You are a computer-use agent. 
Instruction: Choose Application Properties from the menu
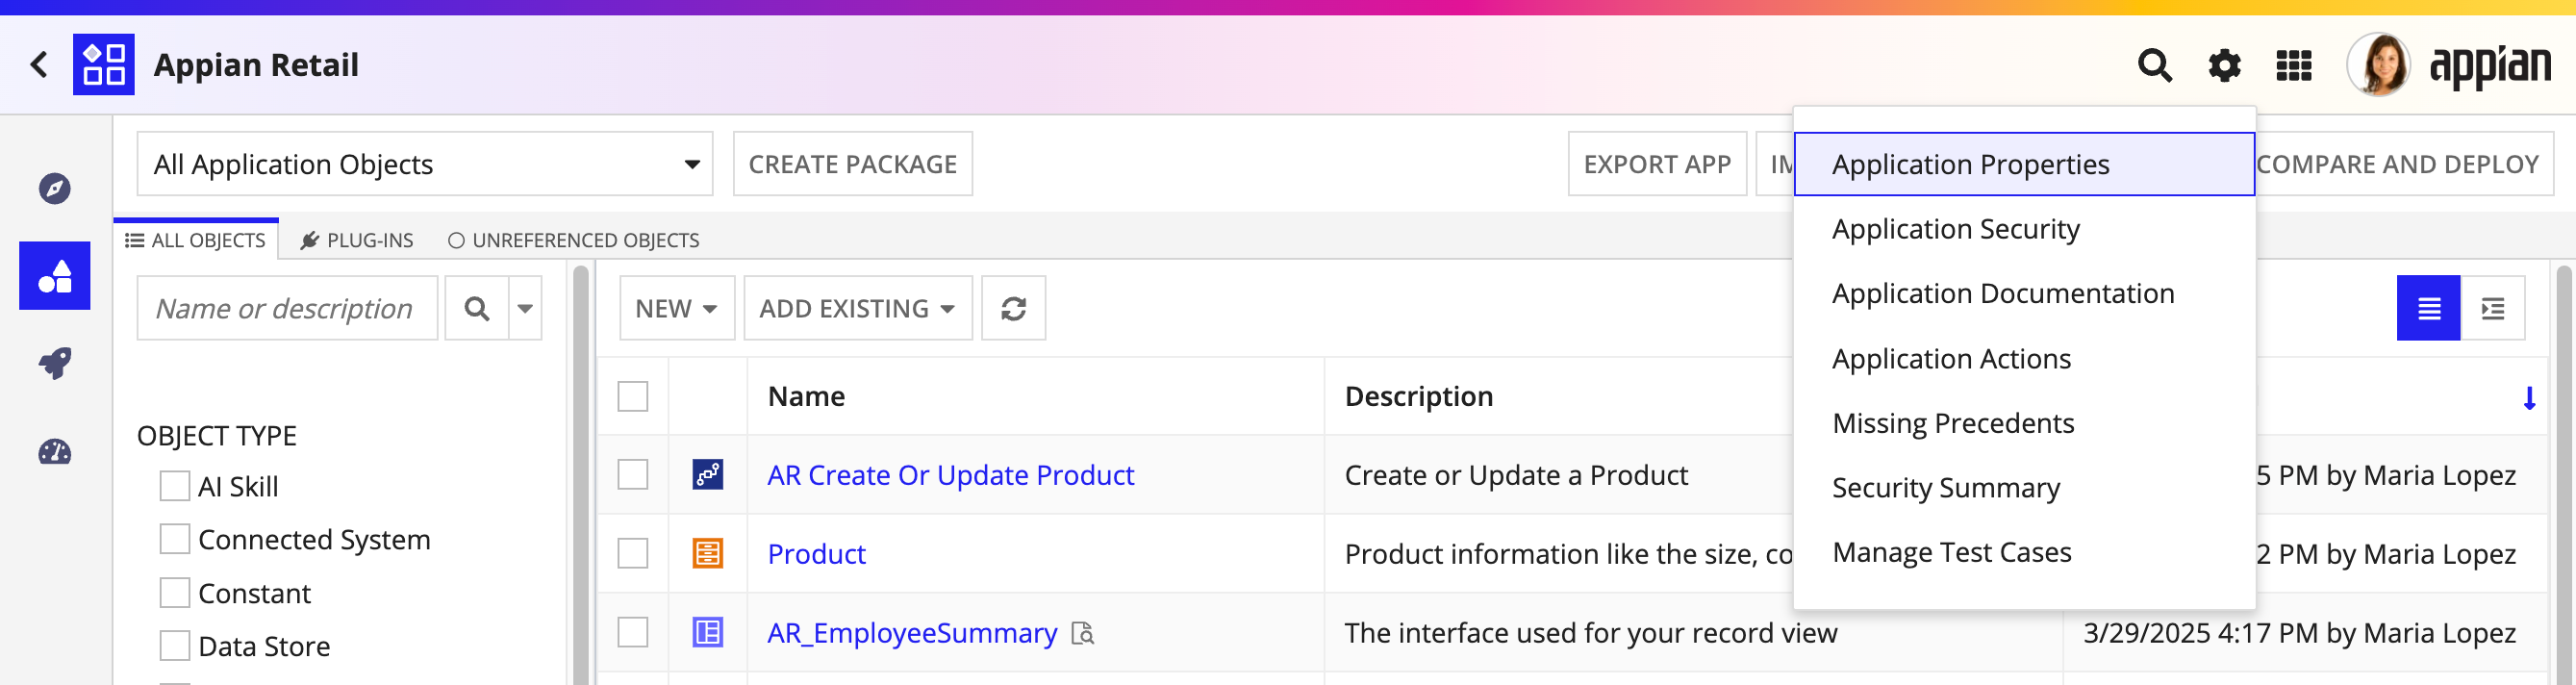pos(2024,164)
